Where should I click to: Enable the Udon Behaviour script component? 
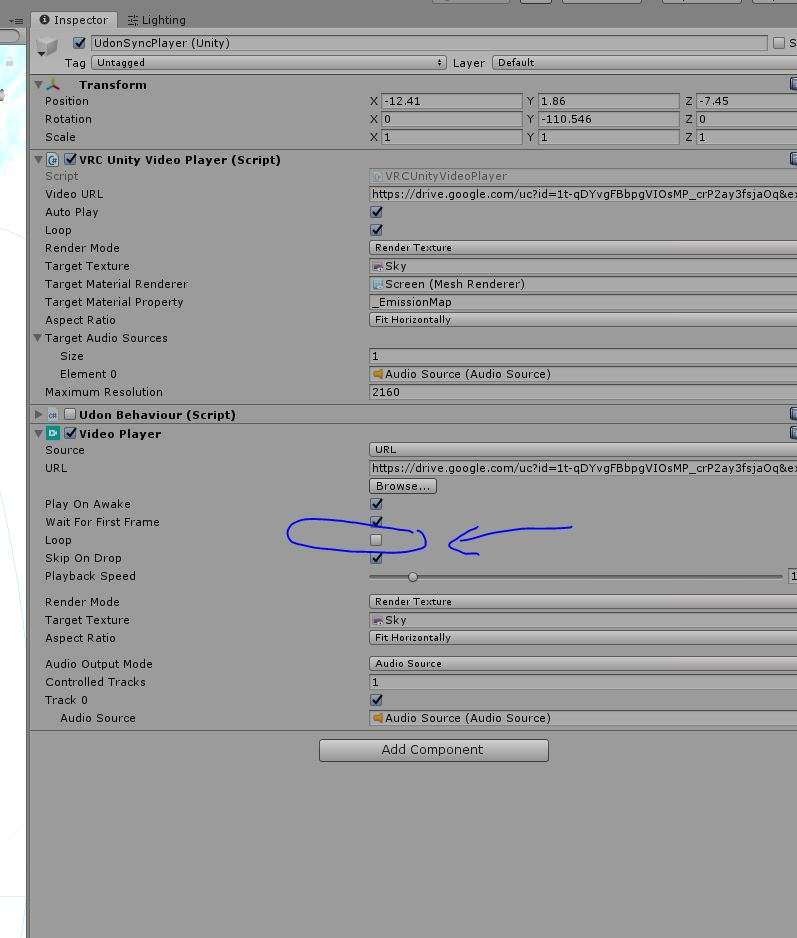(70, 415)
